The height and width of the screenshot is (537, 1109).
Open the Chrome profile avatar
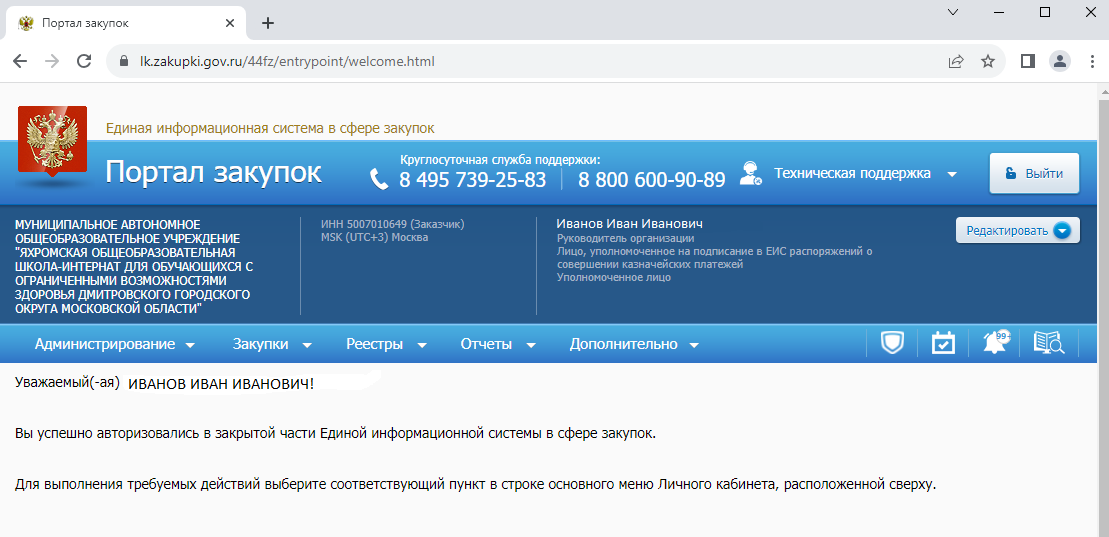click(x=1059, y=61)
